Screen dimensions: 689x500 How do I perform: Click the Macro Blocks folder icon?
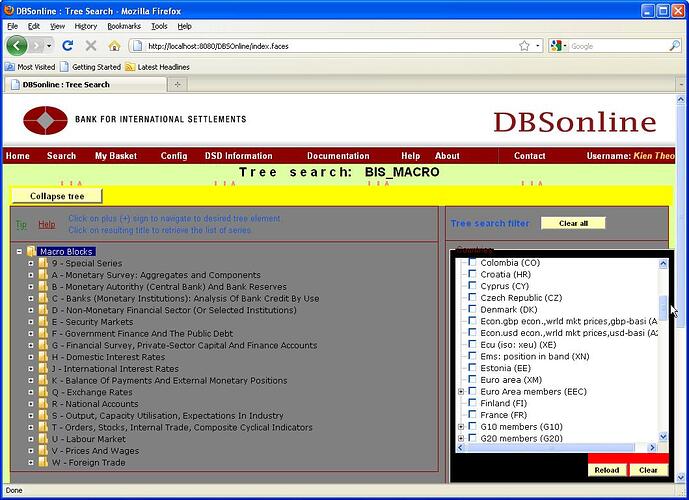(x=32, y=251)
